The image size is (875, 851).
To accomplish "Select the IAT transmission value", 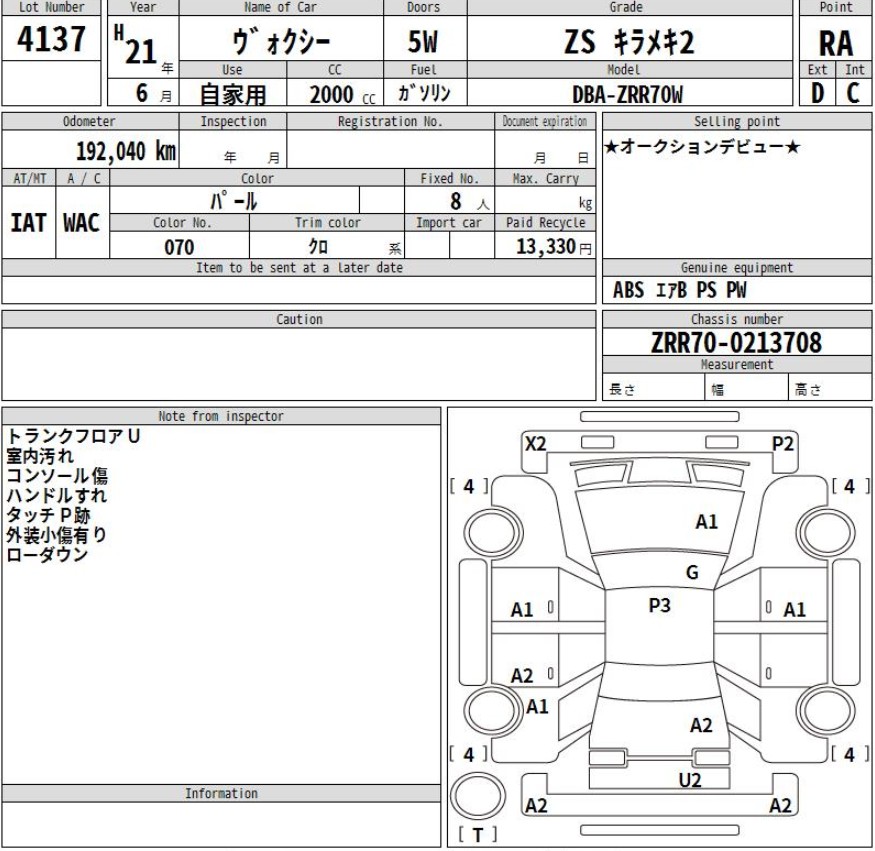I will [x=32, y=223].
